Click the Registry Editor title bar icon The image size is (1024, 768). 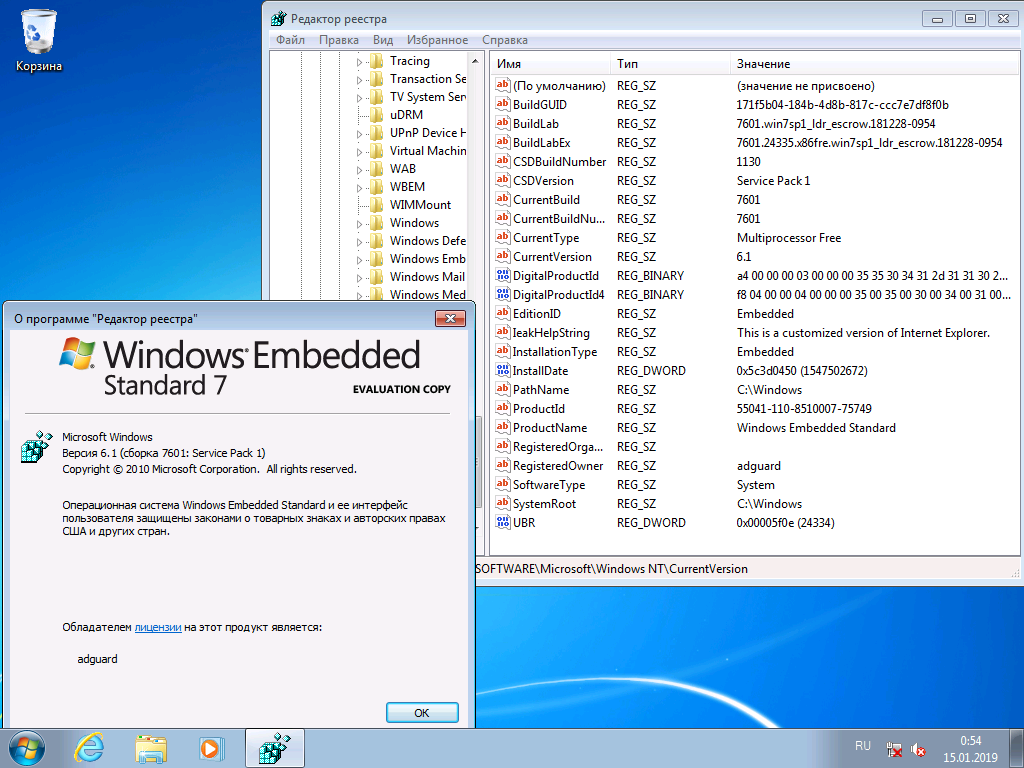point(279,18)
